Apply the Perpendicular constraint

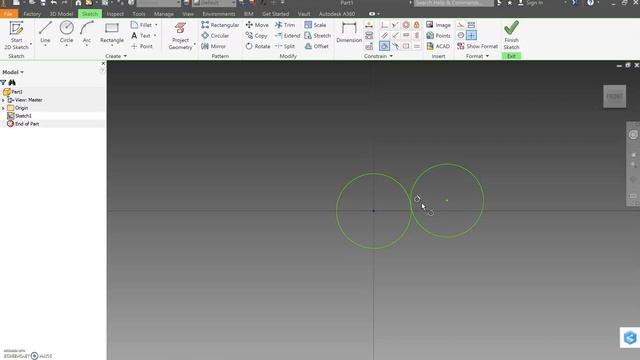click(x=395, y=36)
